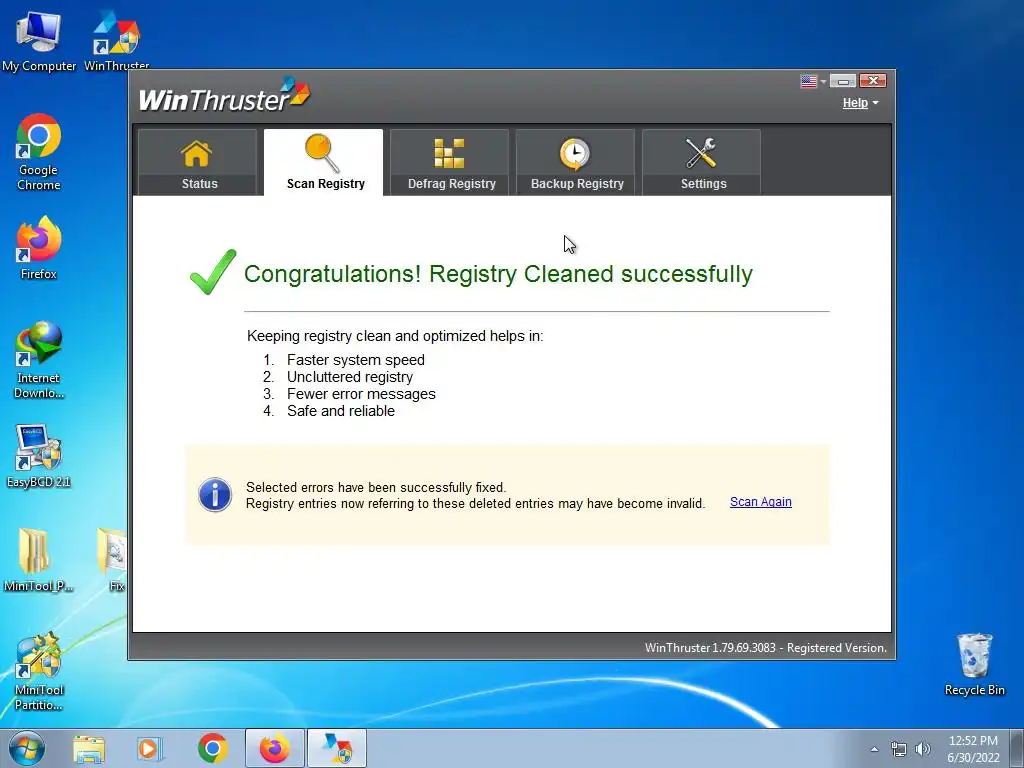Click 'Keeping registry clean and optimized' text

point(395,336)
